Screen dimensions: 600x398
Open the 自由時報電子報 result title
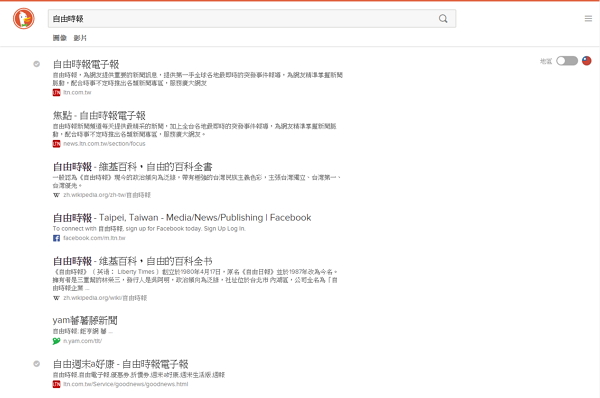pyautogui.click(x=86, y=64)
